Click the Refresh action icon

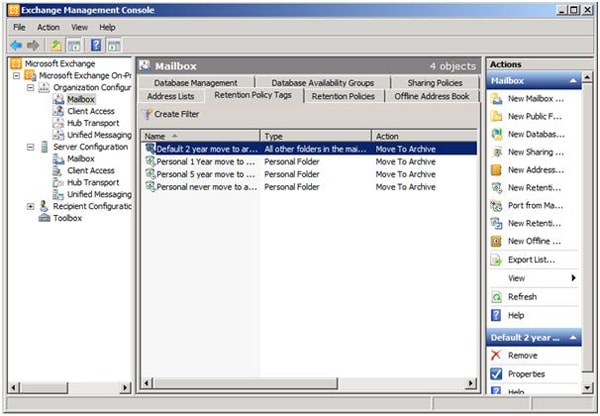coord(496,297)
